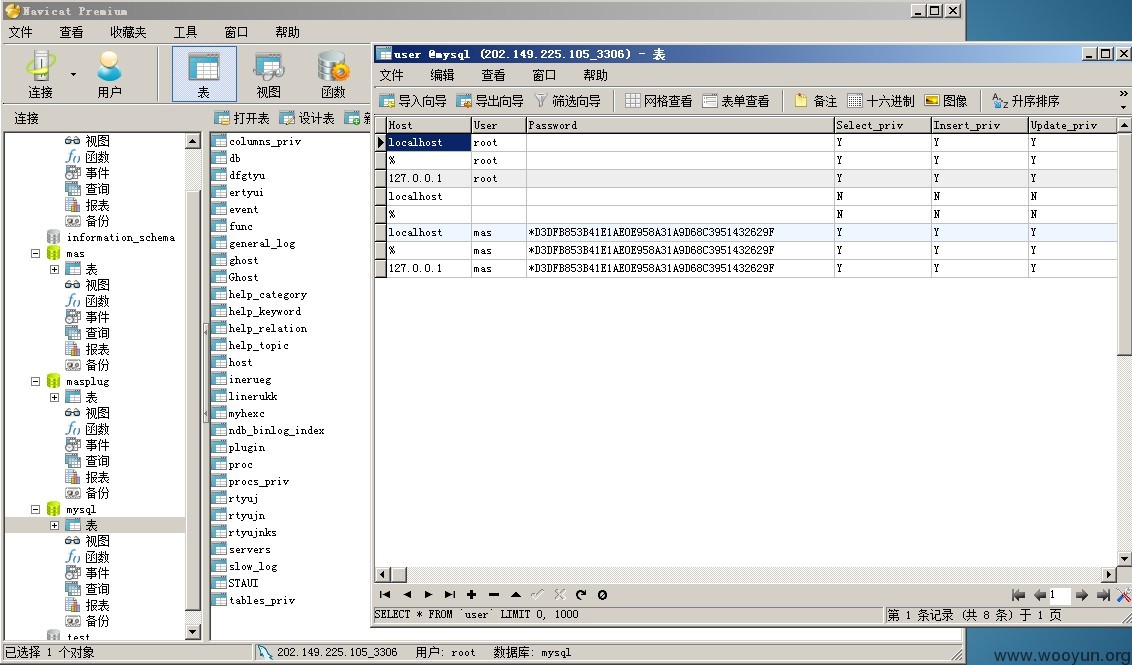The height and width of the screenshot is (665, 1132).
Task: Open 工具 menu in main window
Action: [x=185, y=32]
